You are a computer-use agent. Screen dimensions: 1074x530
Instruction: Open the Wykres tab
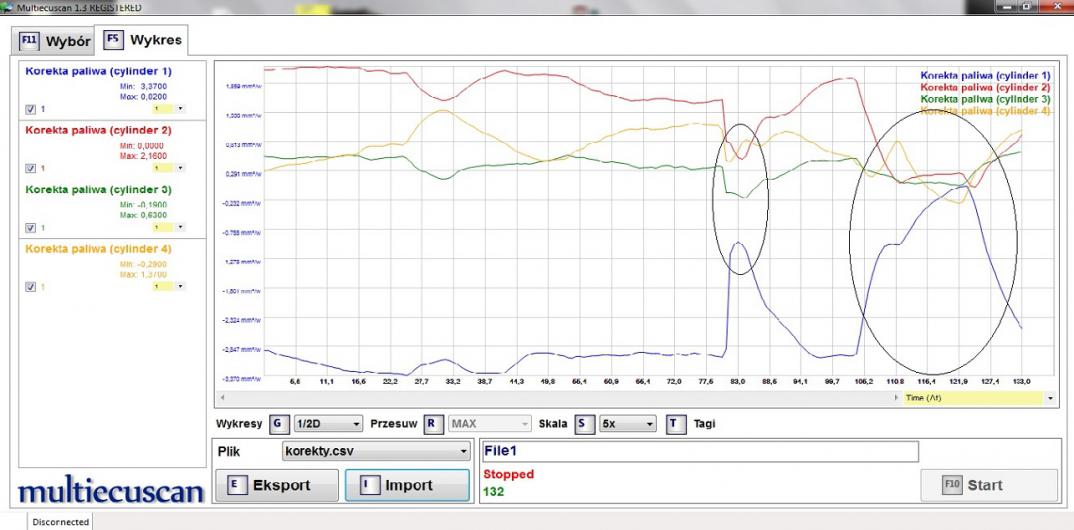pyautogui.click(x=142, y=40)
